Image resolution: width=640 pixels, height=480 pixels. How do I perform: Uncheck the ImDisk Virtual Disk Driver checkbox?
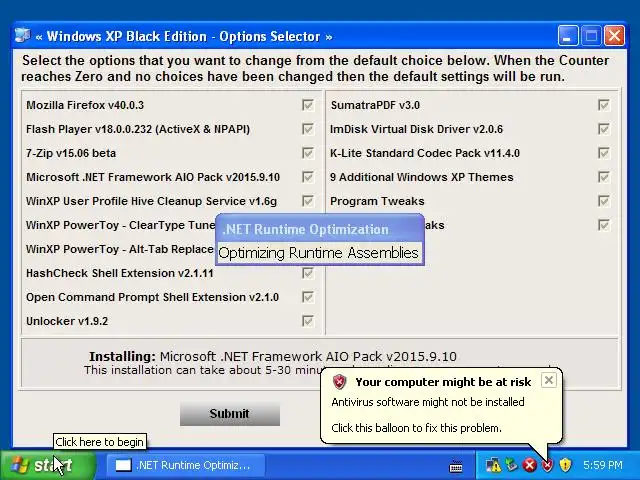604,129
